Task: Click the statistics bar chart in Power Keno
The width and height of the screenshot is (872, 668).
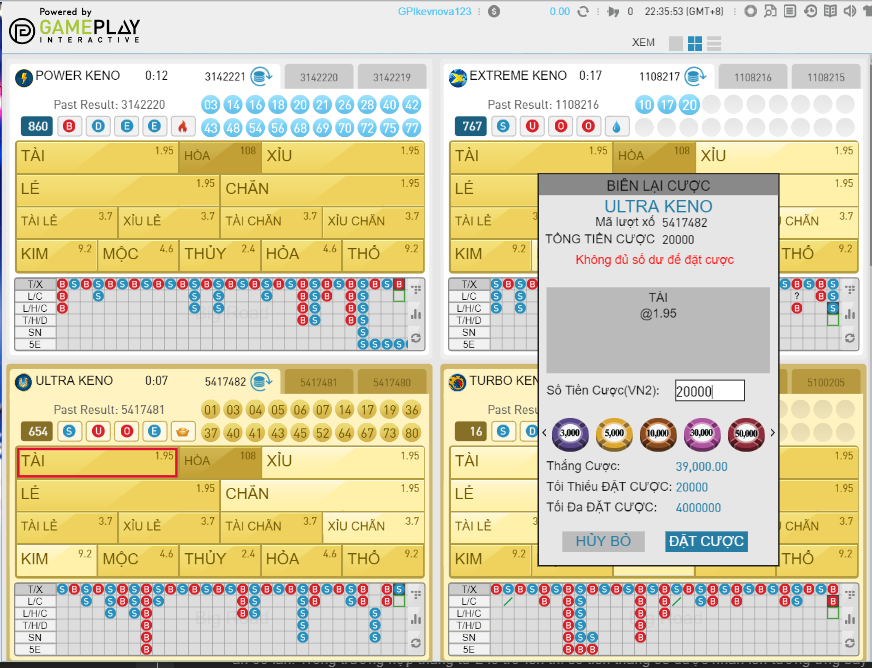Action: tap(416, 313)
